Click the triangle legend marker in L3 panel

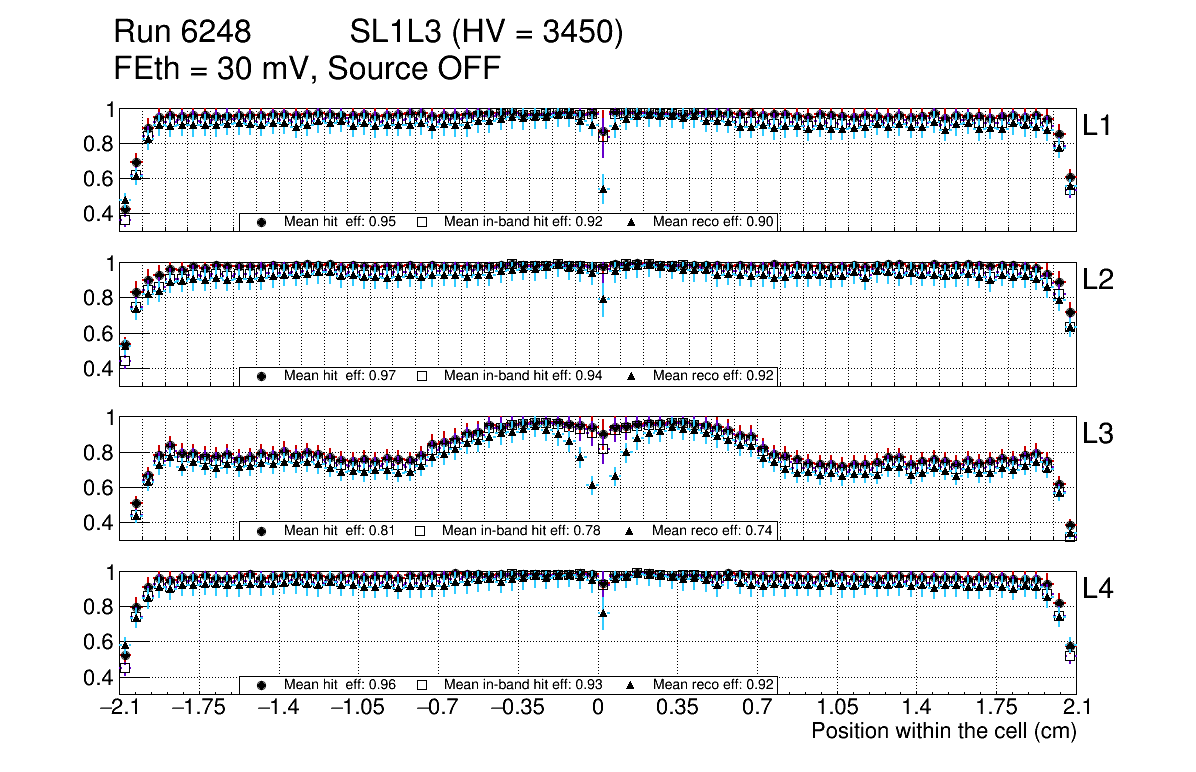pyautogui.click(x=632, y=530)
